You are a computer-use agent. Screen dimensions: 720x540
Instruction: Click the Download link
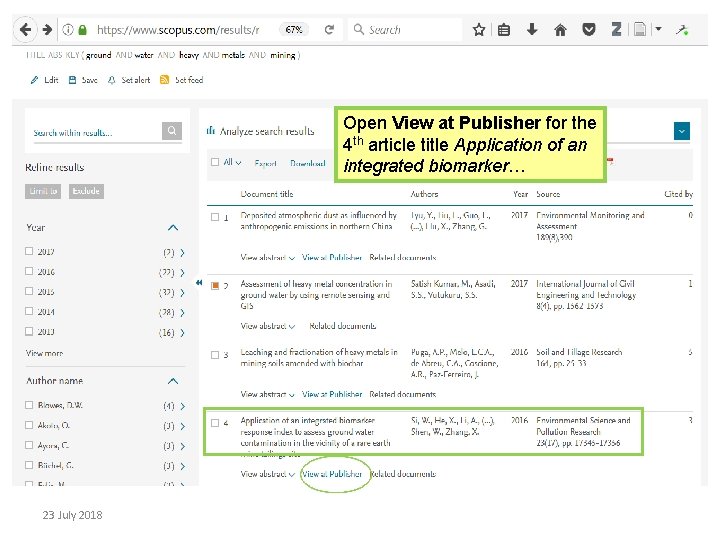308,163
